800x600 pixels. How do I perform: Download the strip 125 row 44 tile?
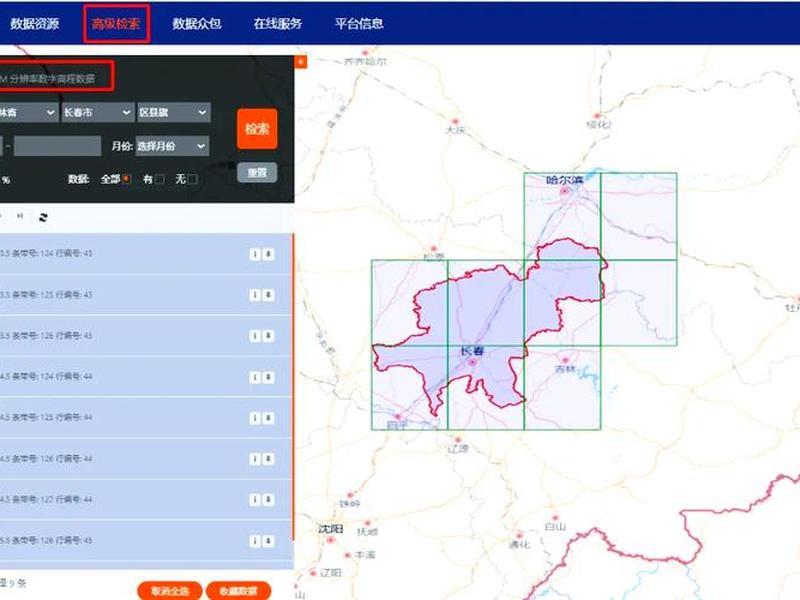point(268,418)
